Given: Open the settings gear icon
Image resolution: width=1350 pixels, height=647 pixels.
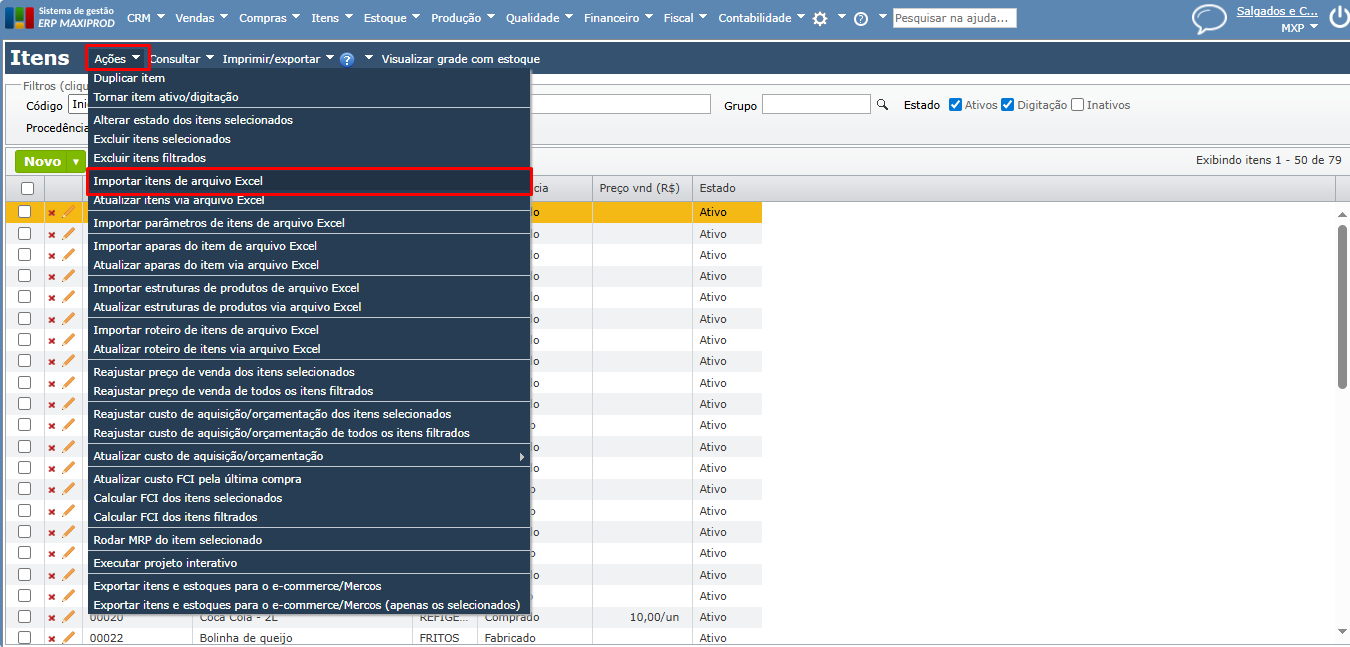Looking at the screenshot, I should [820, 18].
